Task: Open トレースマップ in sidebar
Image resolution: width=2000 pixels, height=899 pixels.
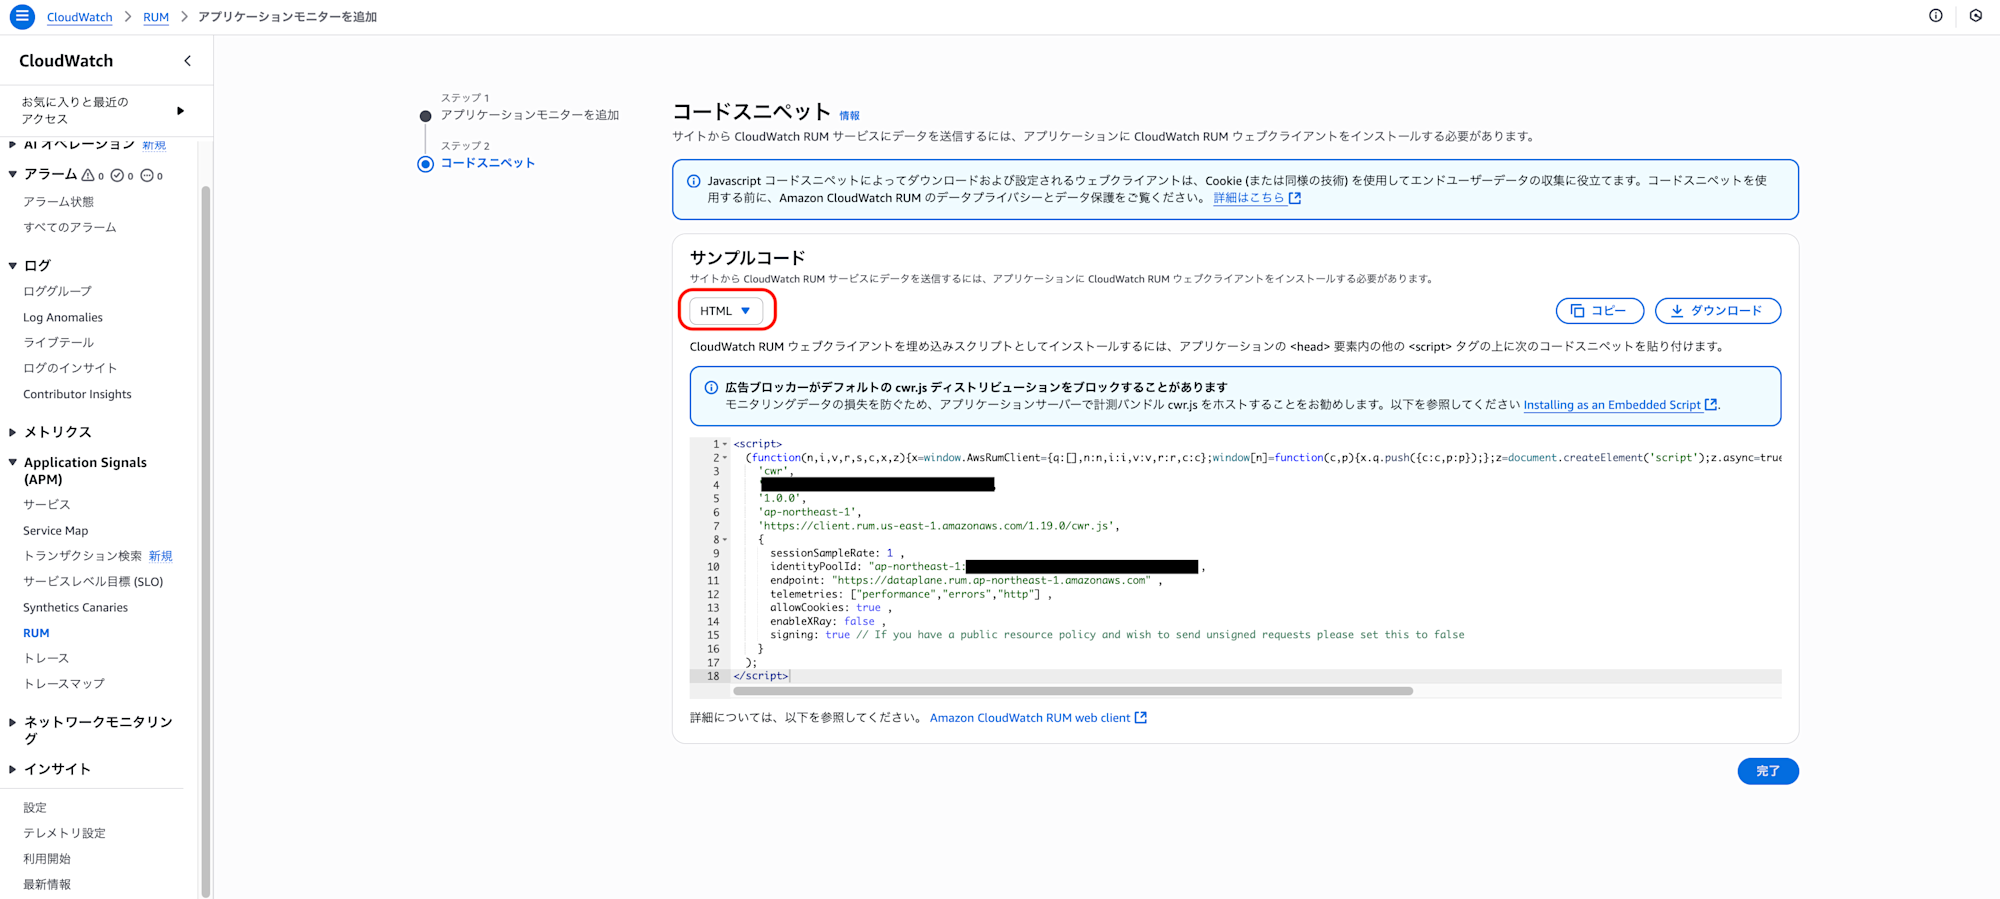Action: coord(64,684)
